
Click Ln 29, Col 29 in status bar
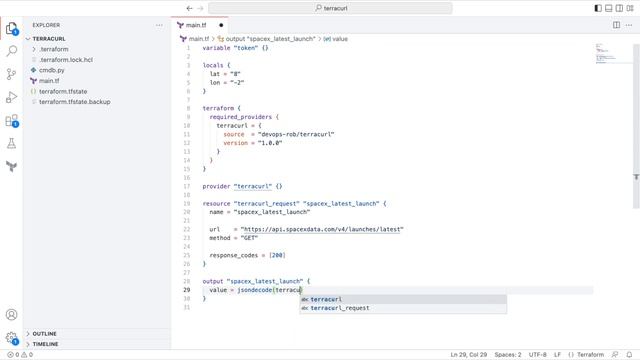coord(469,355)
